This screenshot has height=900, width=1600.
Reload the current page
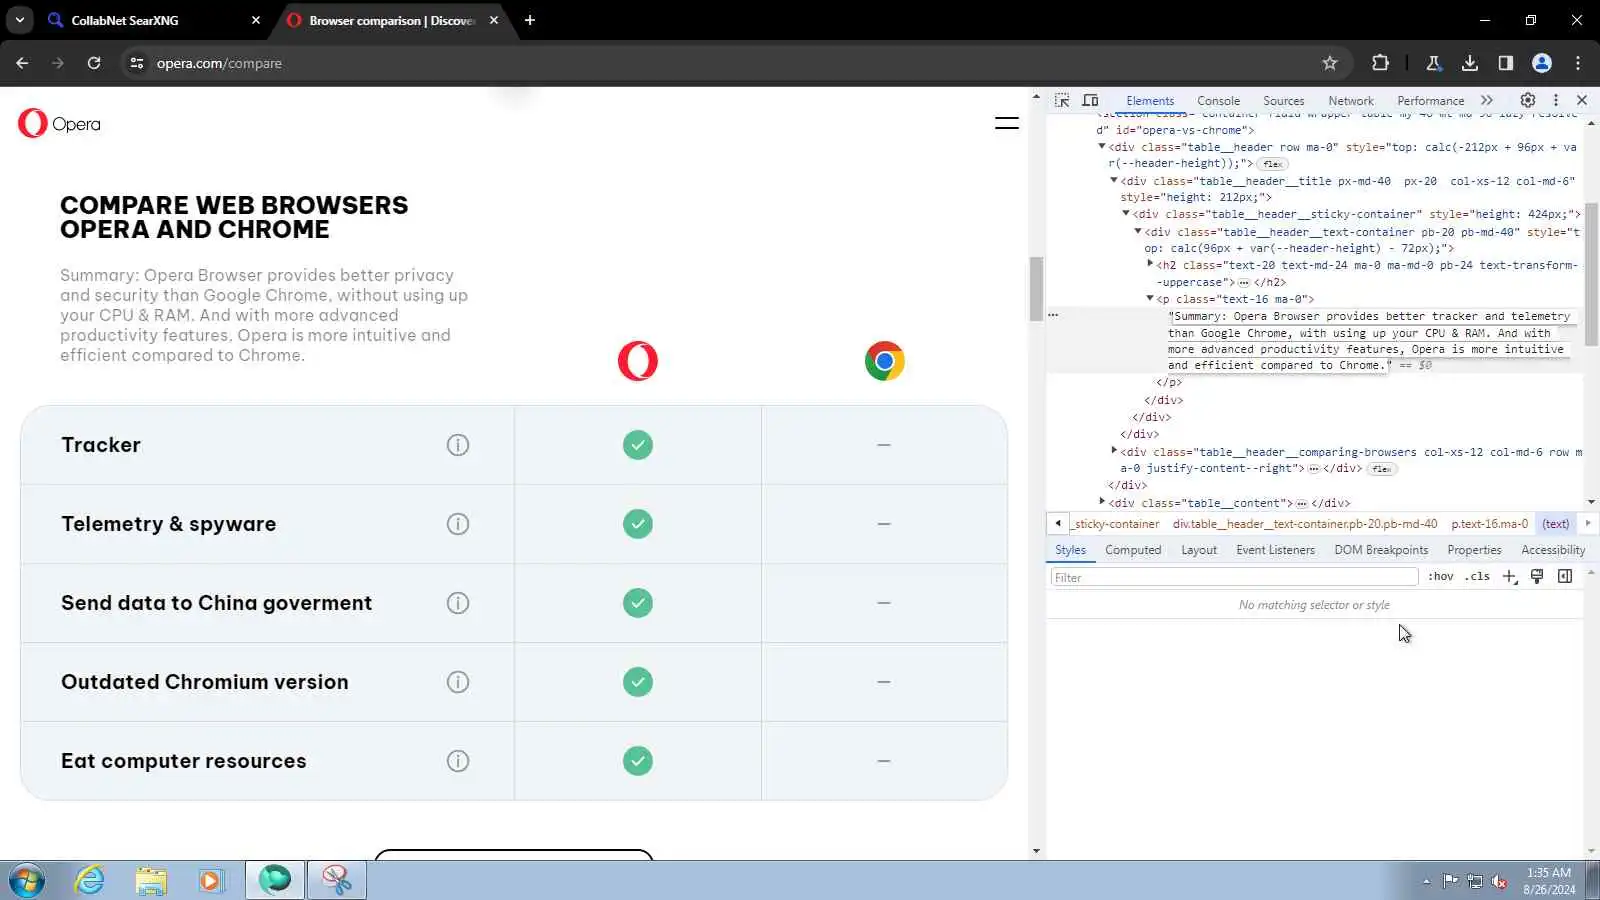(94, 63)
